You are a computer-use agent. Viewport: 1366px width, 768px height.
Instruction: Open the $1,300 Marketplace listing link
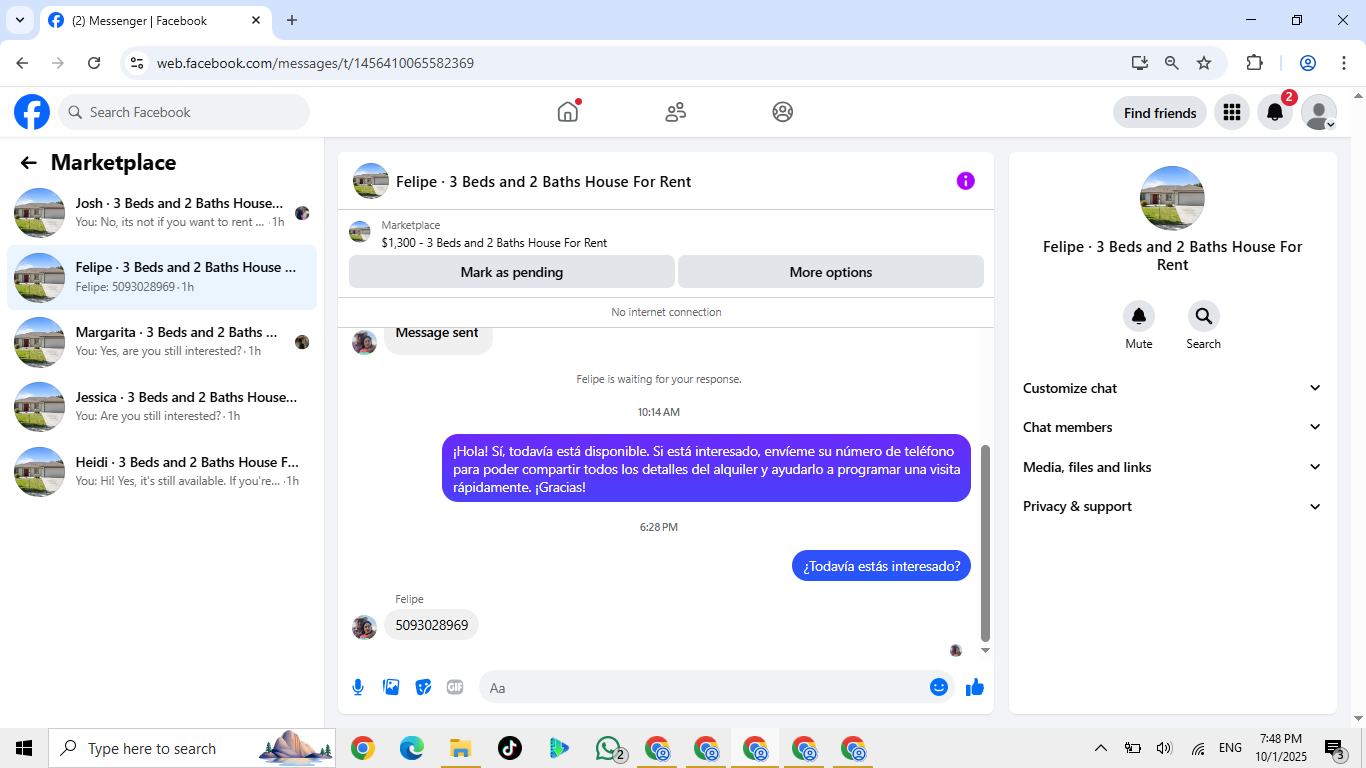tap(494, 243)
